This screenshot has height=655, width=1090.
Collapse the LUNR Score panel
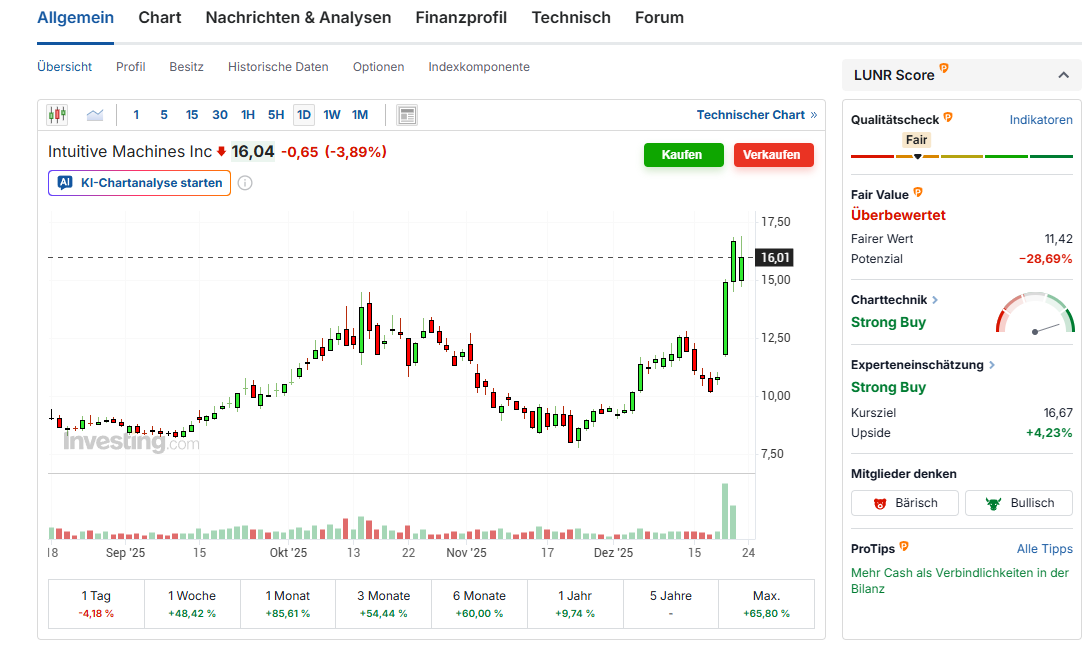[x=1062, y=75]
